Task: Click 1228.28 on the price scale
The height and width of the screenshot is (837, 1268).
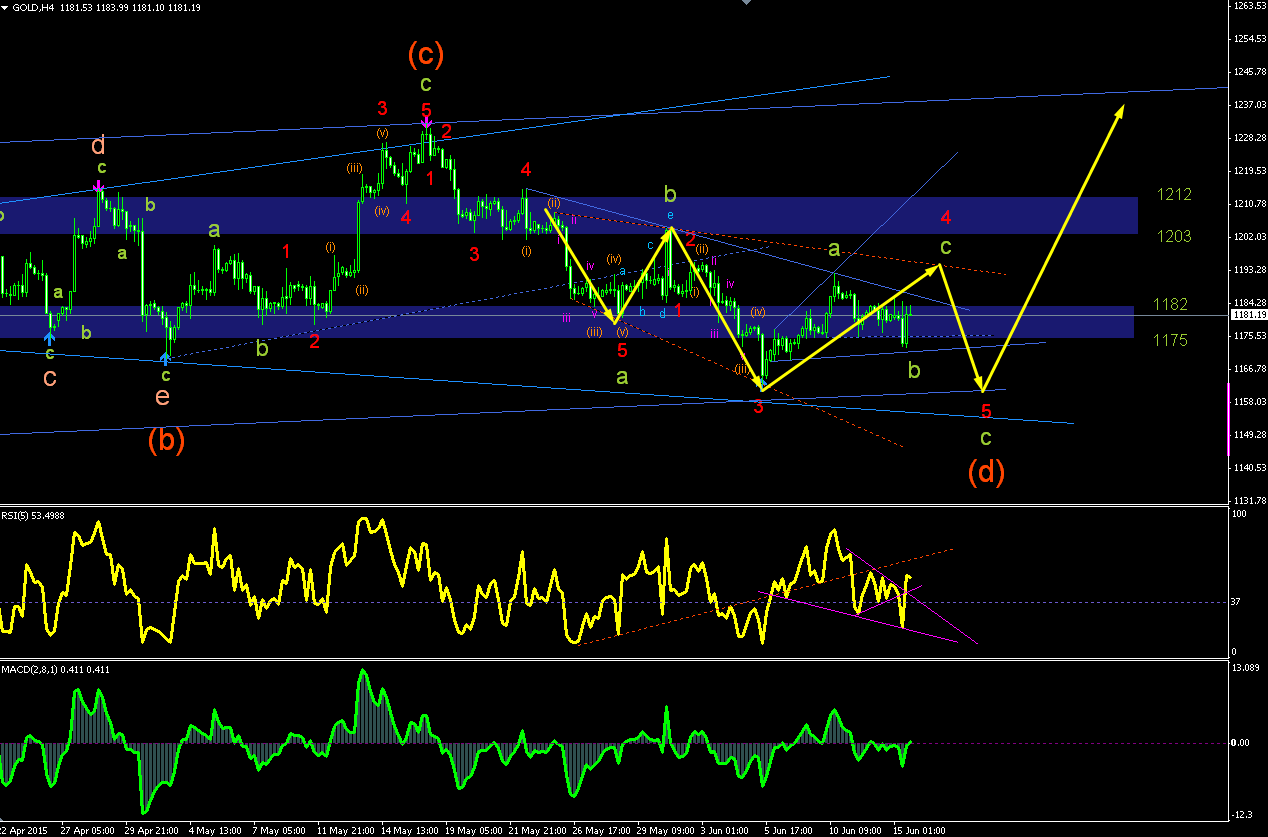Action: pos(1248,138)
